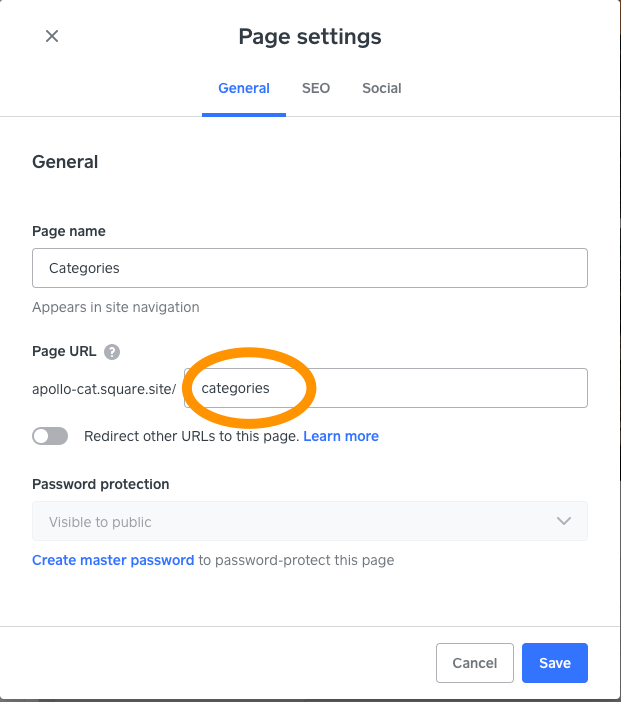Click the Page URL label text
This screenshot has height=702, width=621.
click(x=64, y=351)
